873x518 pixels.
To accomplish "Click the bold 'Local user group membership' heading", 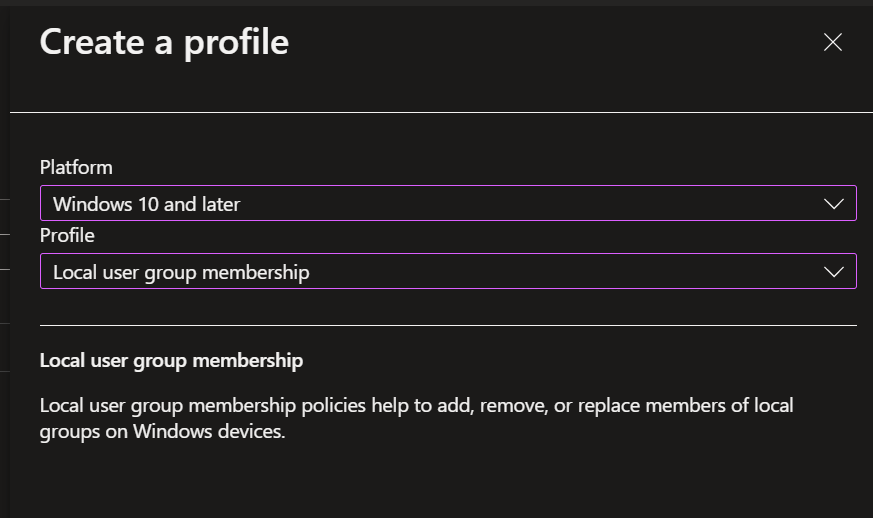I will point(171,360).
